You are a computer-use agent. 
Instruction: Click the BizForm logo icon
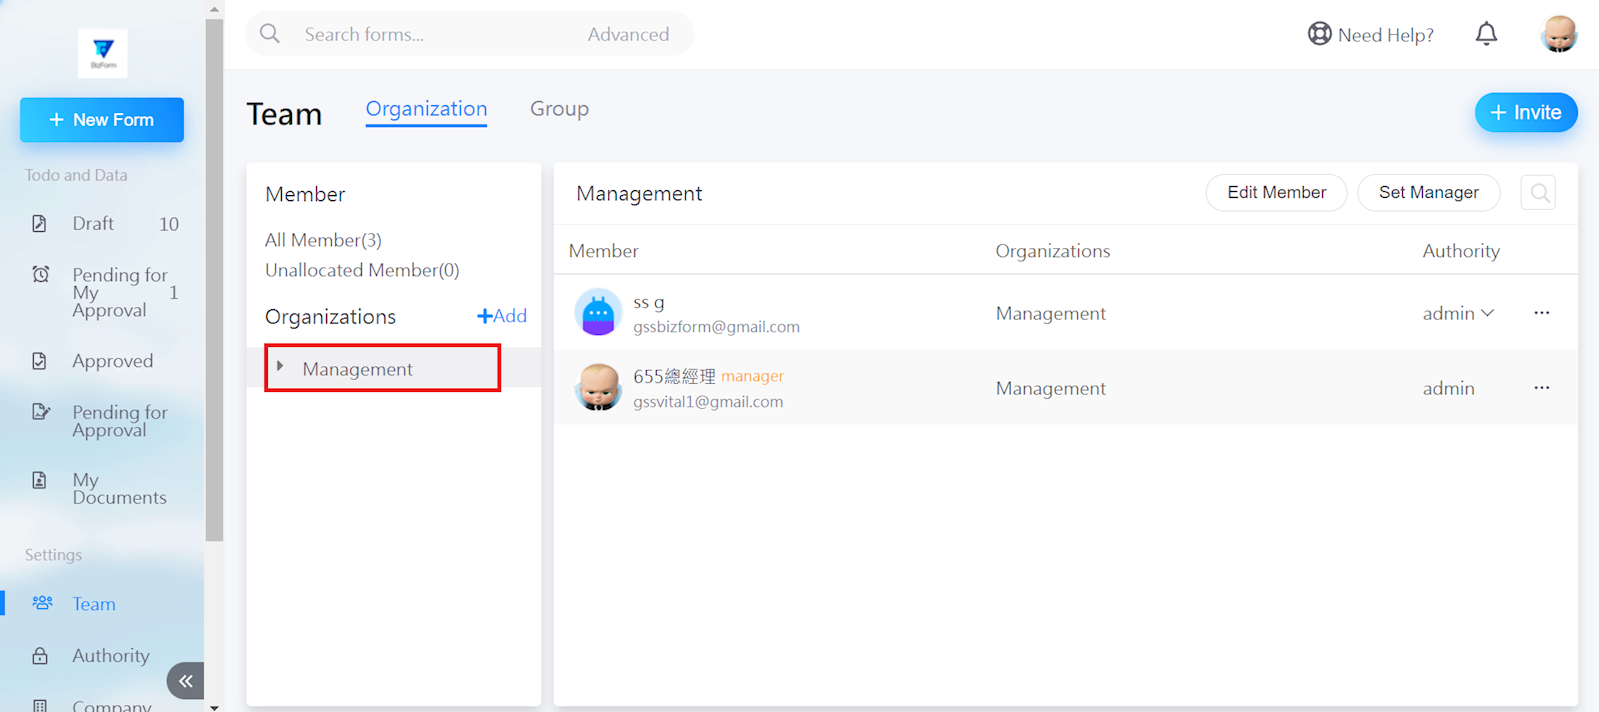tap(103, 53)
